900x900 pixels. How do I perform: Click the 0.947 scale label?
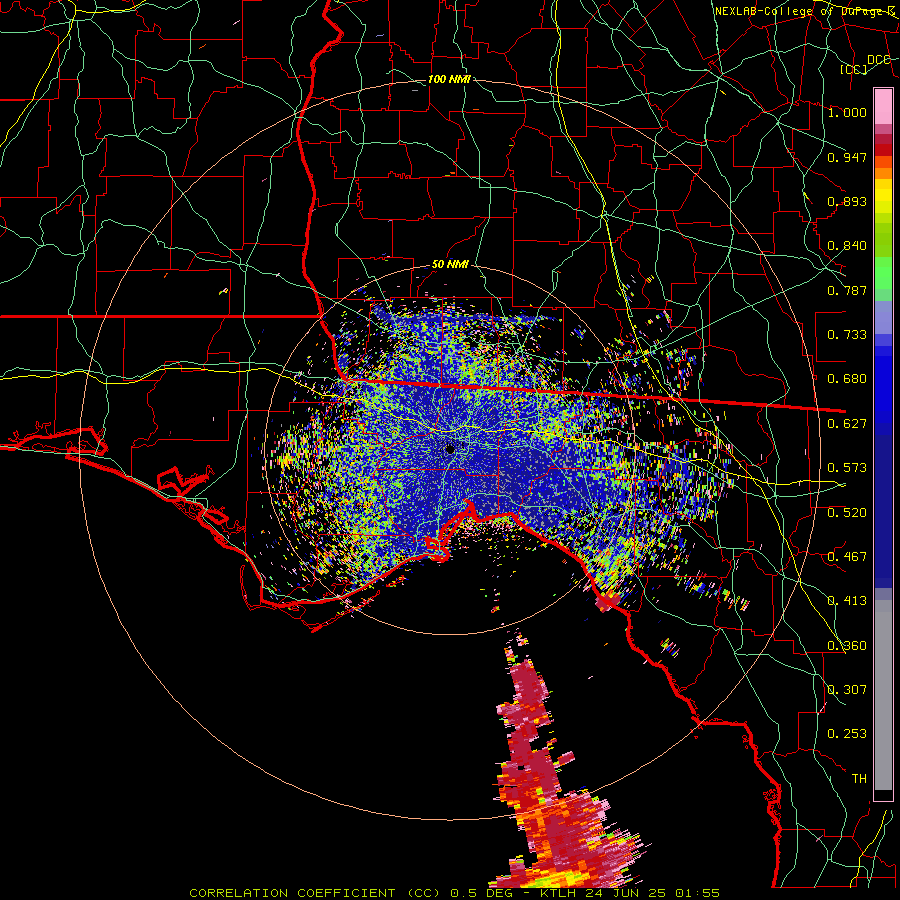click(847, 157)
